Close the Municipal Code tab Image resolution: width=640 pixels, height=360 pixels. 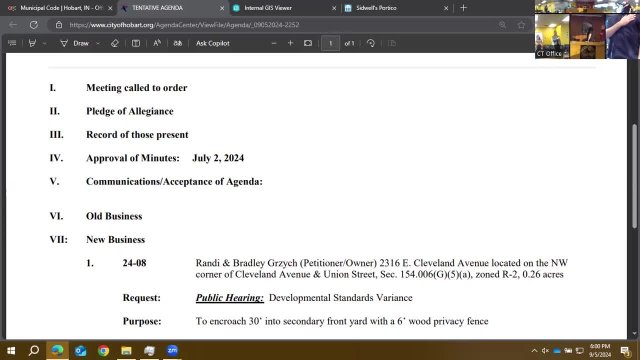(110, 8)
